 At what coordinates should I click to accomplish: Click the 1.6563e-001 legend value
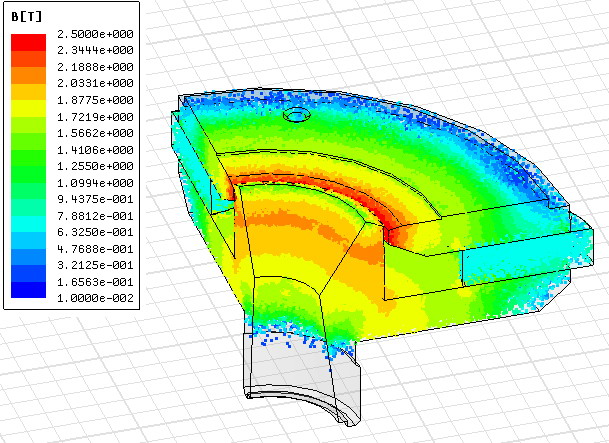click(96, 281)
